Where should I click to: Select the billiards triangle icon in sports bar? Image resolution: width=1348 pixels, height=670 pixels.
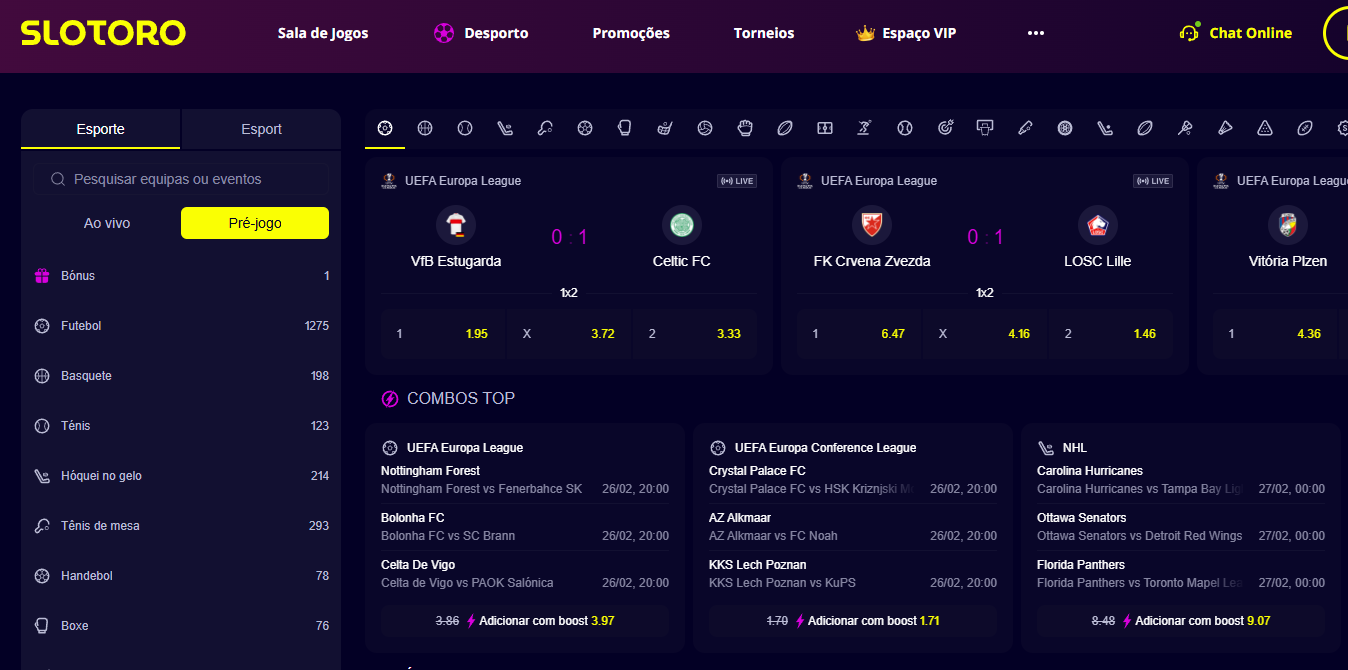pyautogui.click(x=1265, y=128)
